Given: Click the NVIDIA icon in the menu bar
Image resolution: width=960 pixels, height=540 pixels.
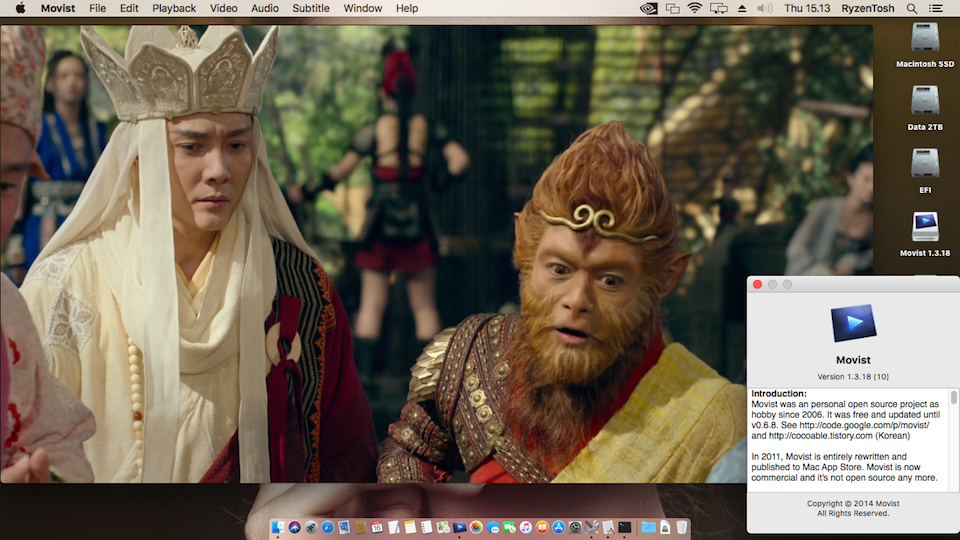Looking at the screenshot, I should click(x=648, y=8).
